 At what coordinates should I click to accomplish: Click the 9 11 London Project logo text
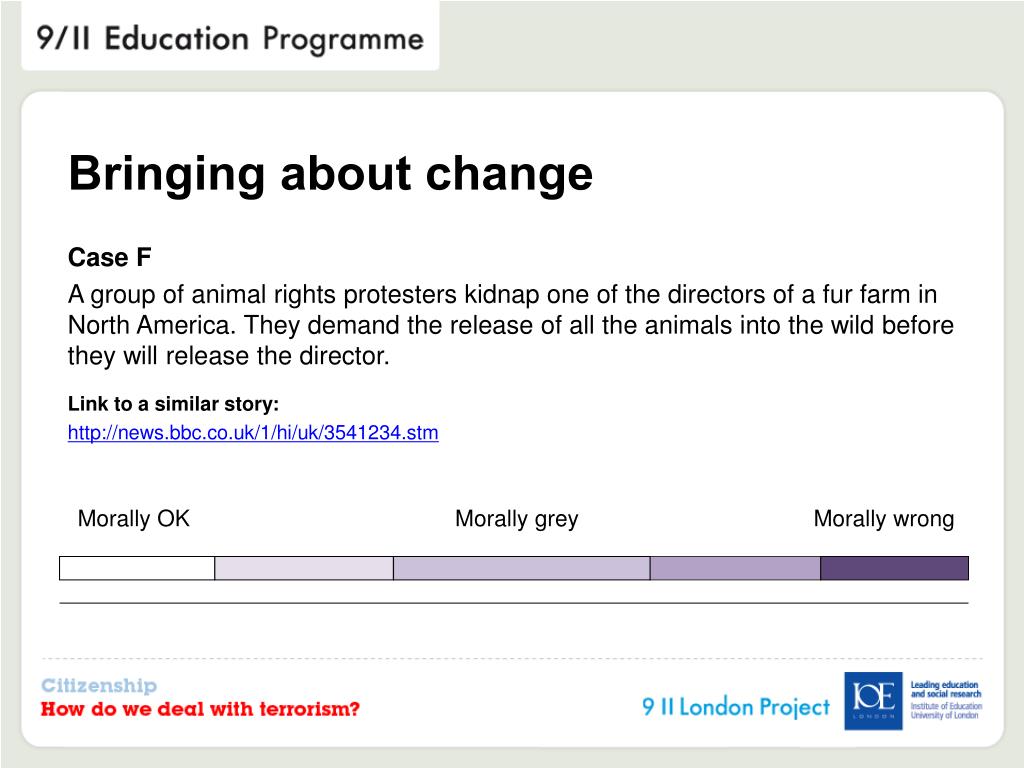(x=736, y=707)
